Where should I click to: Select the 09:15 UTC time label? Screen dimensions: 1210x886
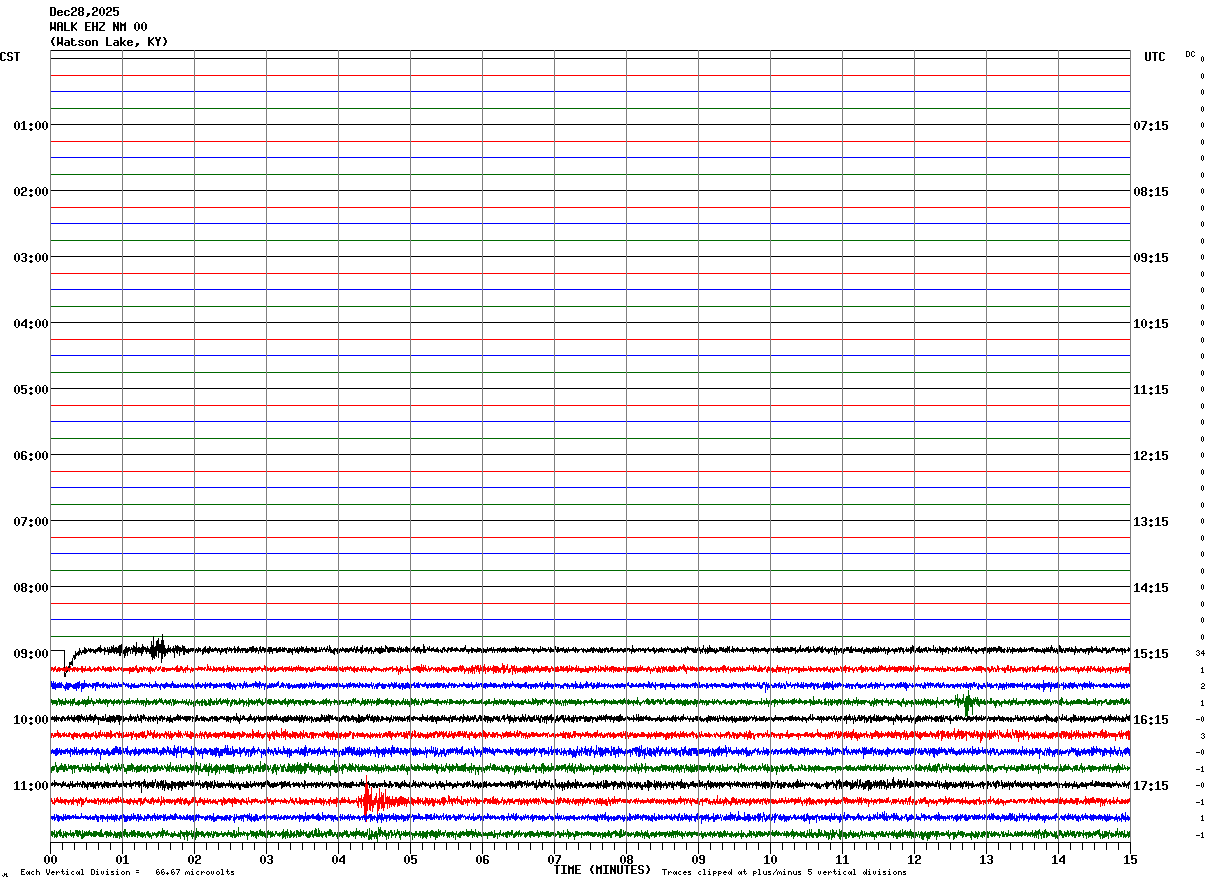pos(1151,258)
